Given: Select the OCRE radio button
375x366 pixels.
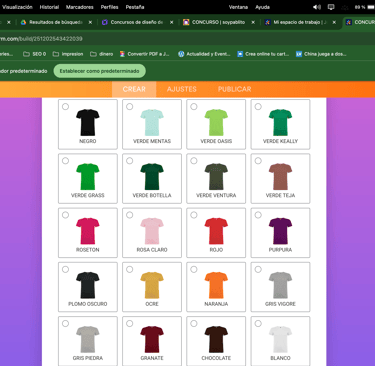Looking at the screenshot, I should tap(130, 269).
